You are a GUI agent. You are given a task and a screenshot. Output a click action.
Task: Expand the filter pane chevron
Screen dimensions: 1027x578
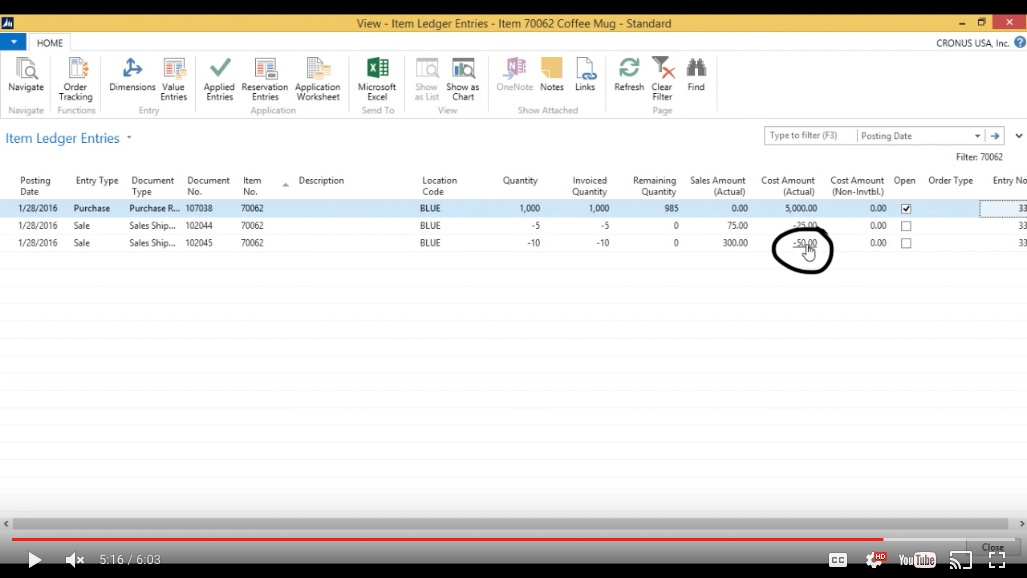tap(1018, 136)
